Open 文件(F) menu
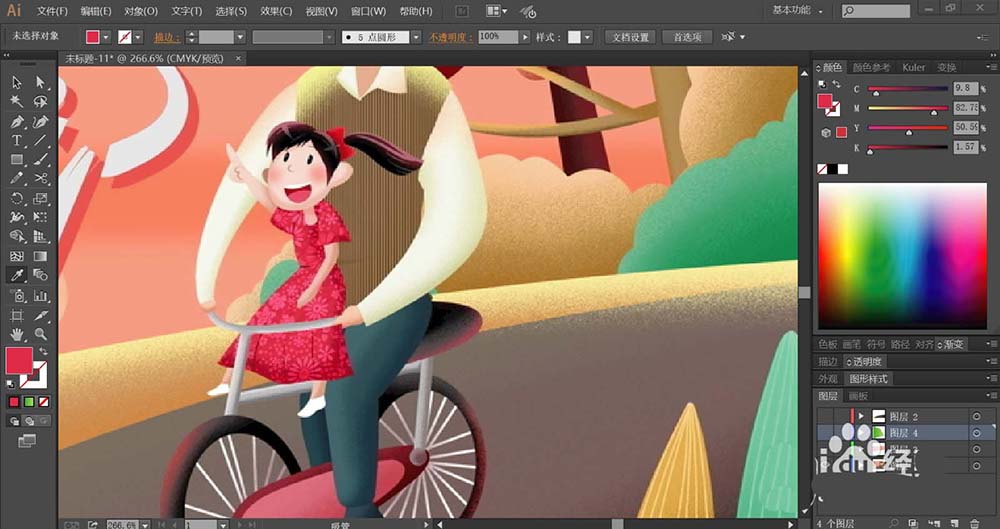The width and height of the screenshot is (1000, 529). click(52, 11)
